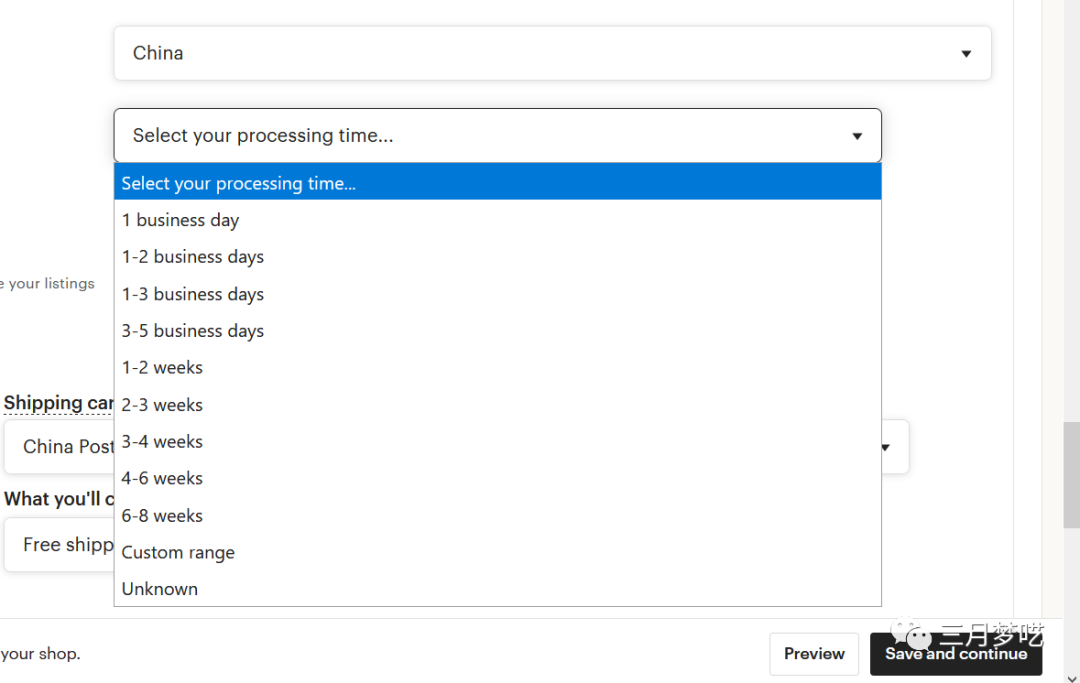Open the Free shipping dropdown

58,545
